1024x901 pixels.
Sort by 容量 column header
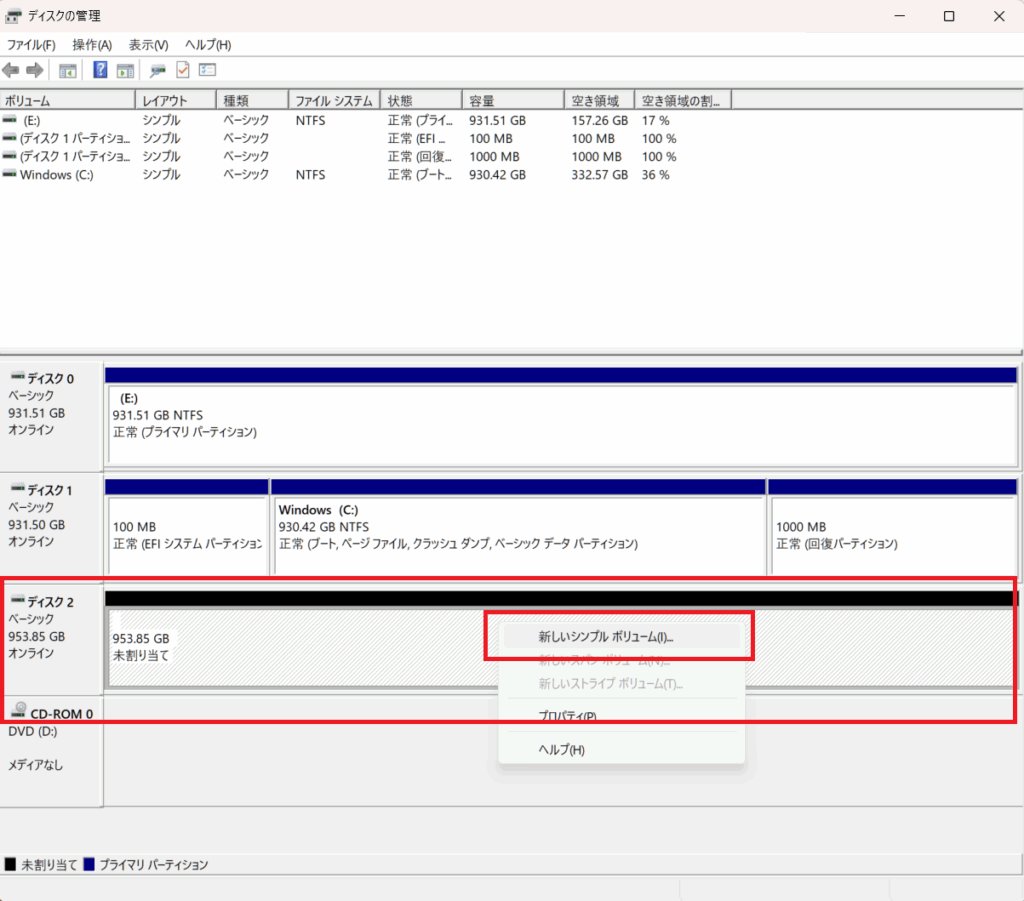[513, 101]
